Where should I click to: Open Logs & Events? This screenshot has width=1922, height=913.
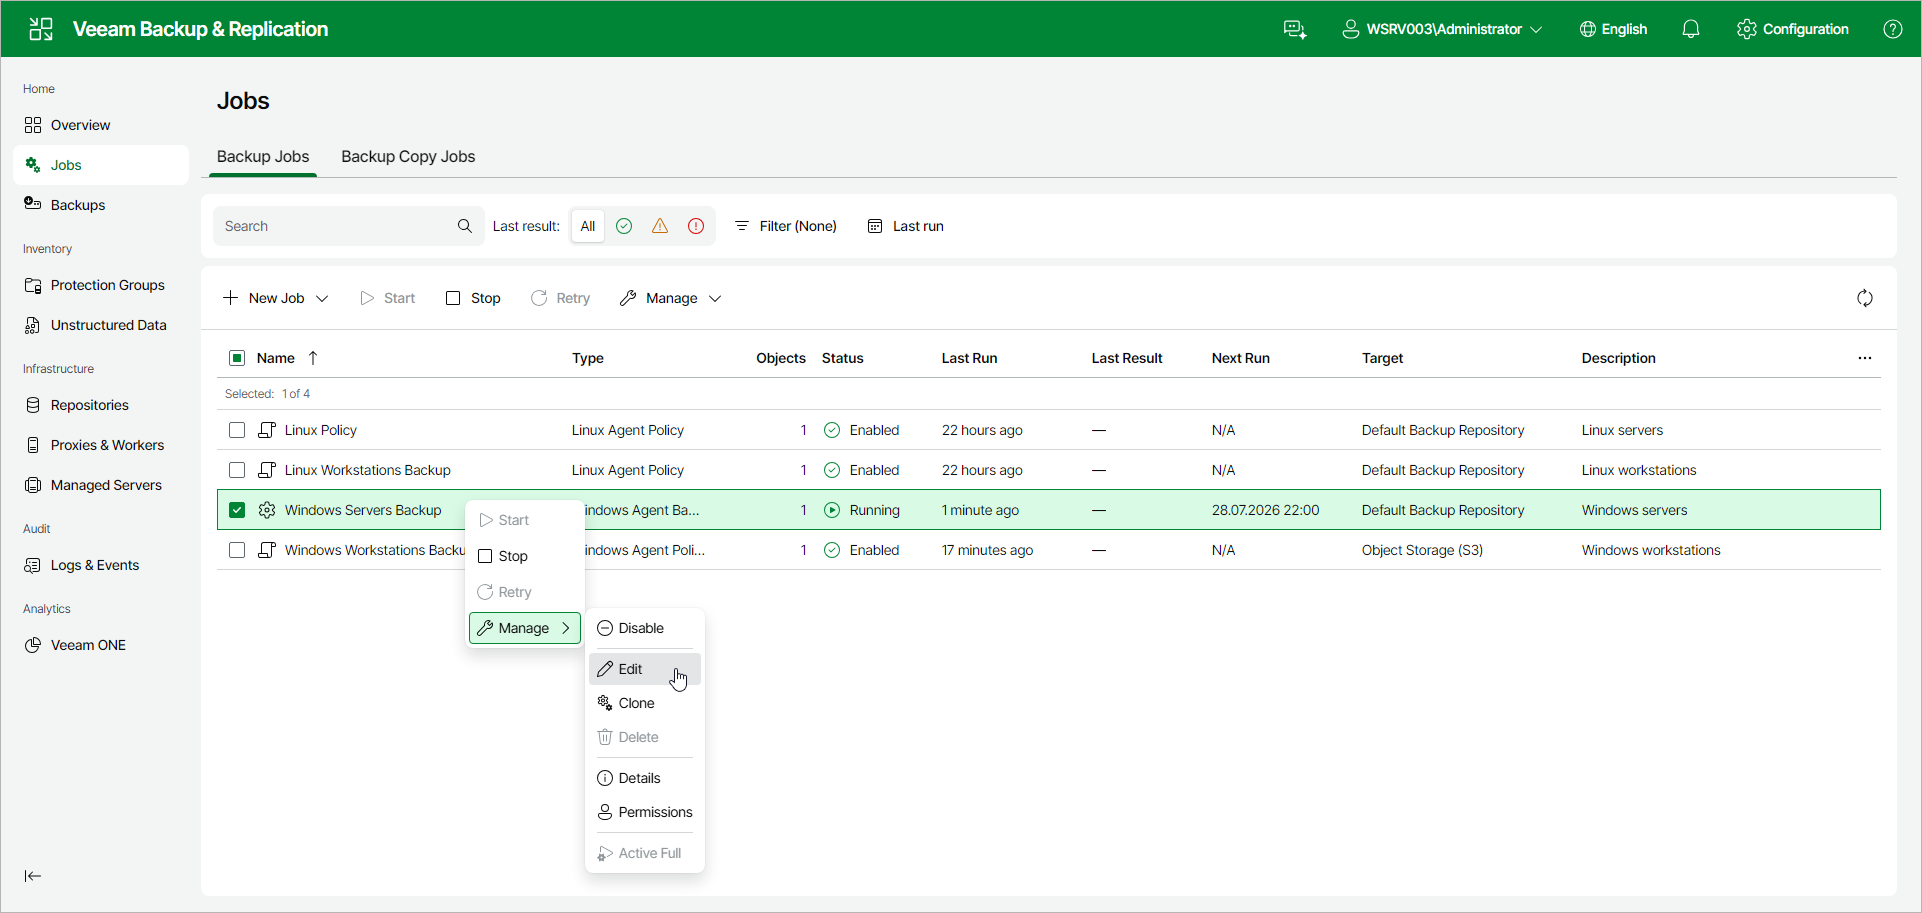click(x=101, y=565)
